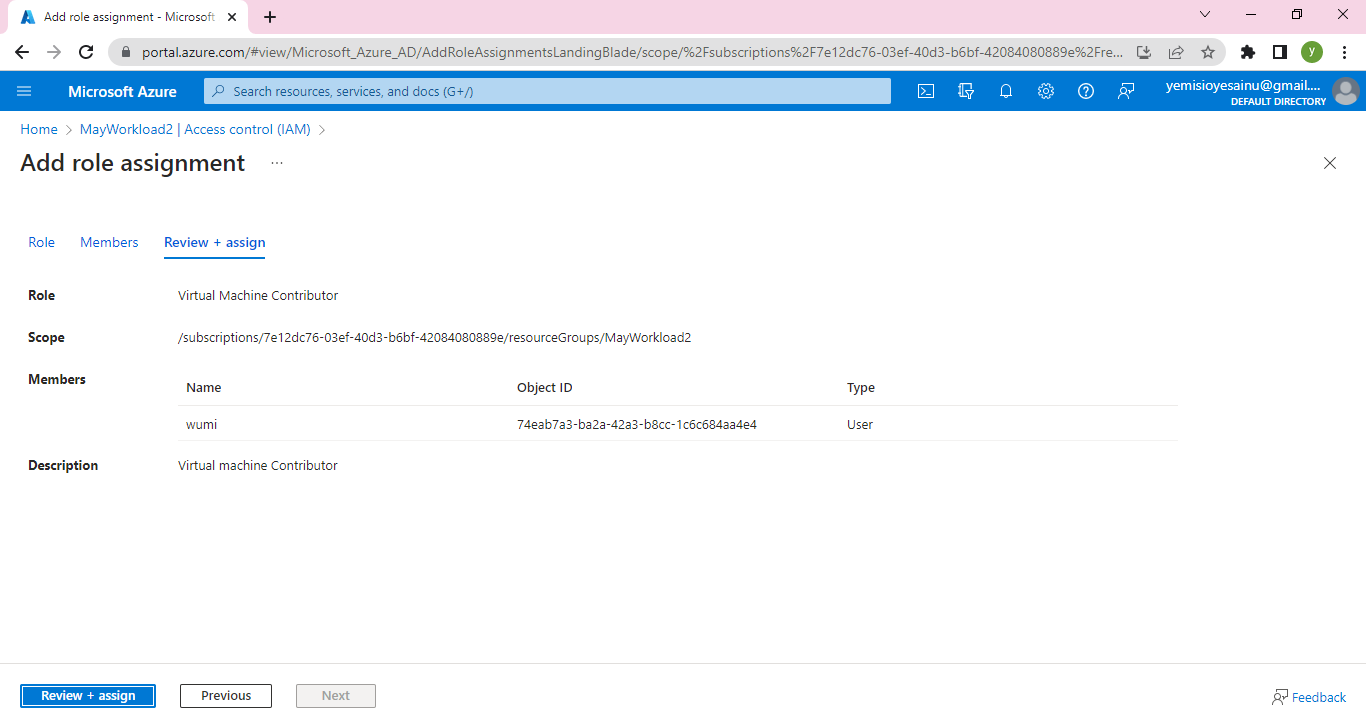Image resolution: width=1366 pixels, height=728 pixels.
Task: Select the Review + assign tab
Action: click(214, 242)
